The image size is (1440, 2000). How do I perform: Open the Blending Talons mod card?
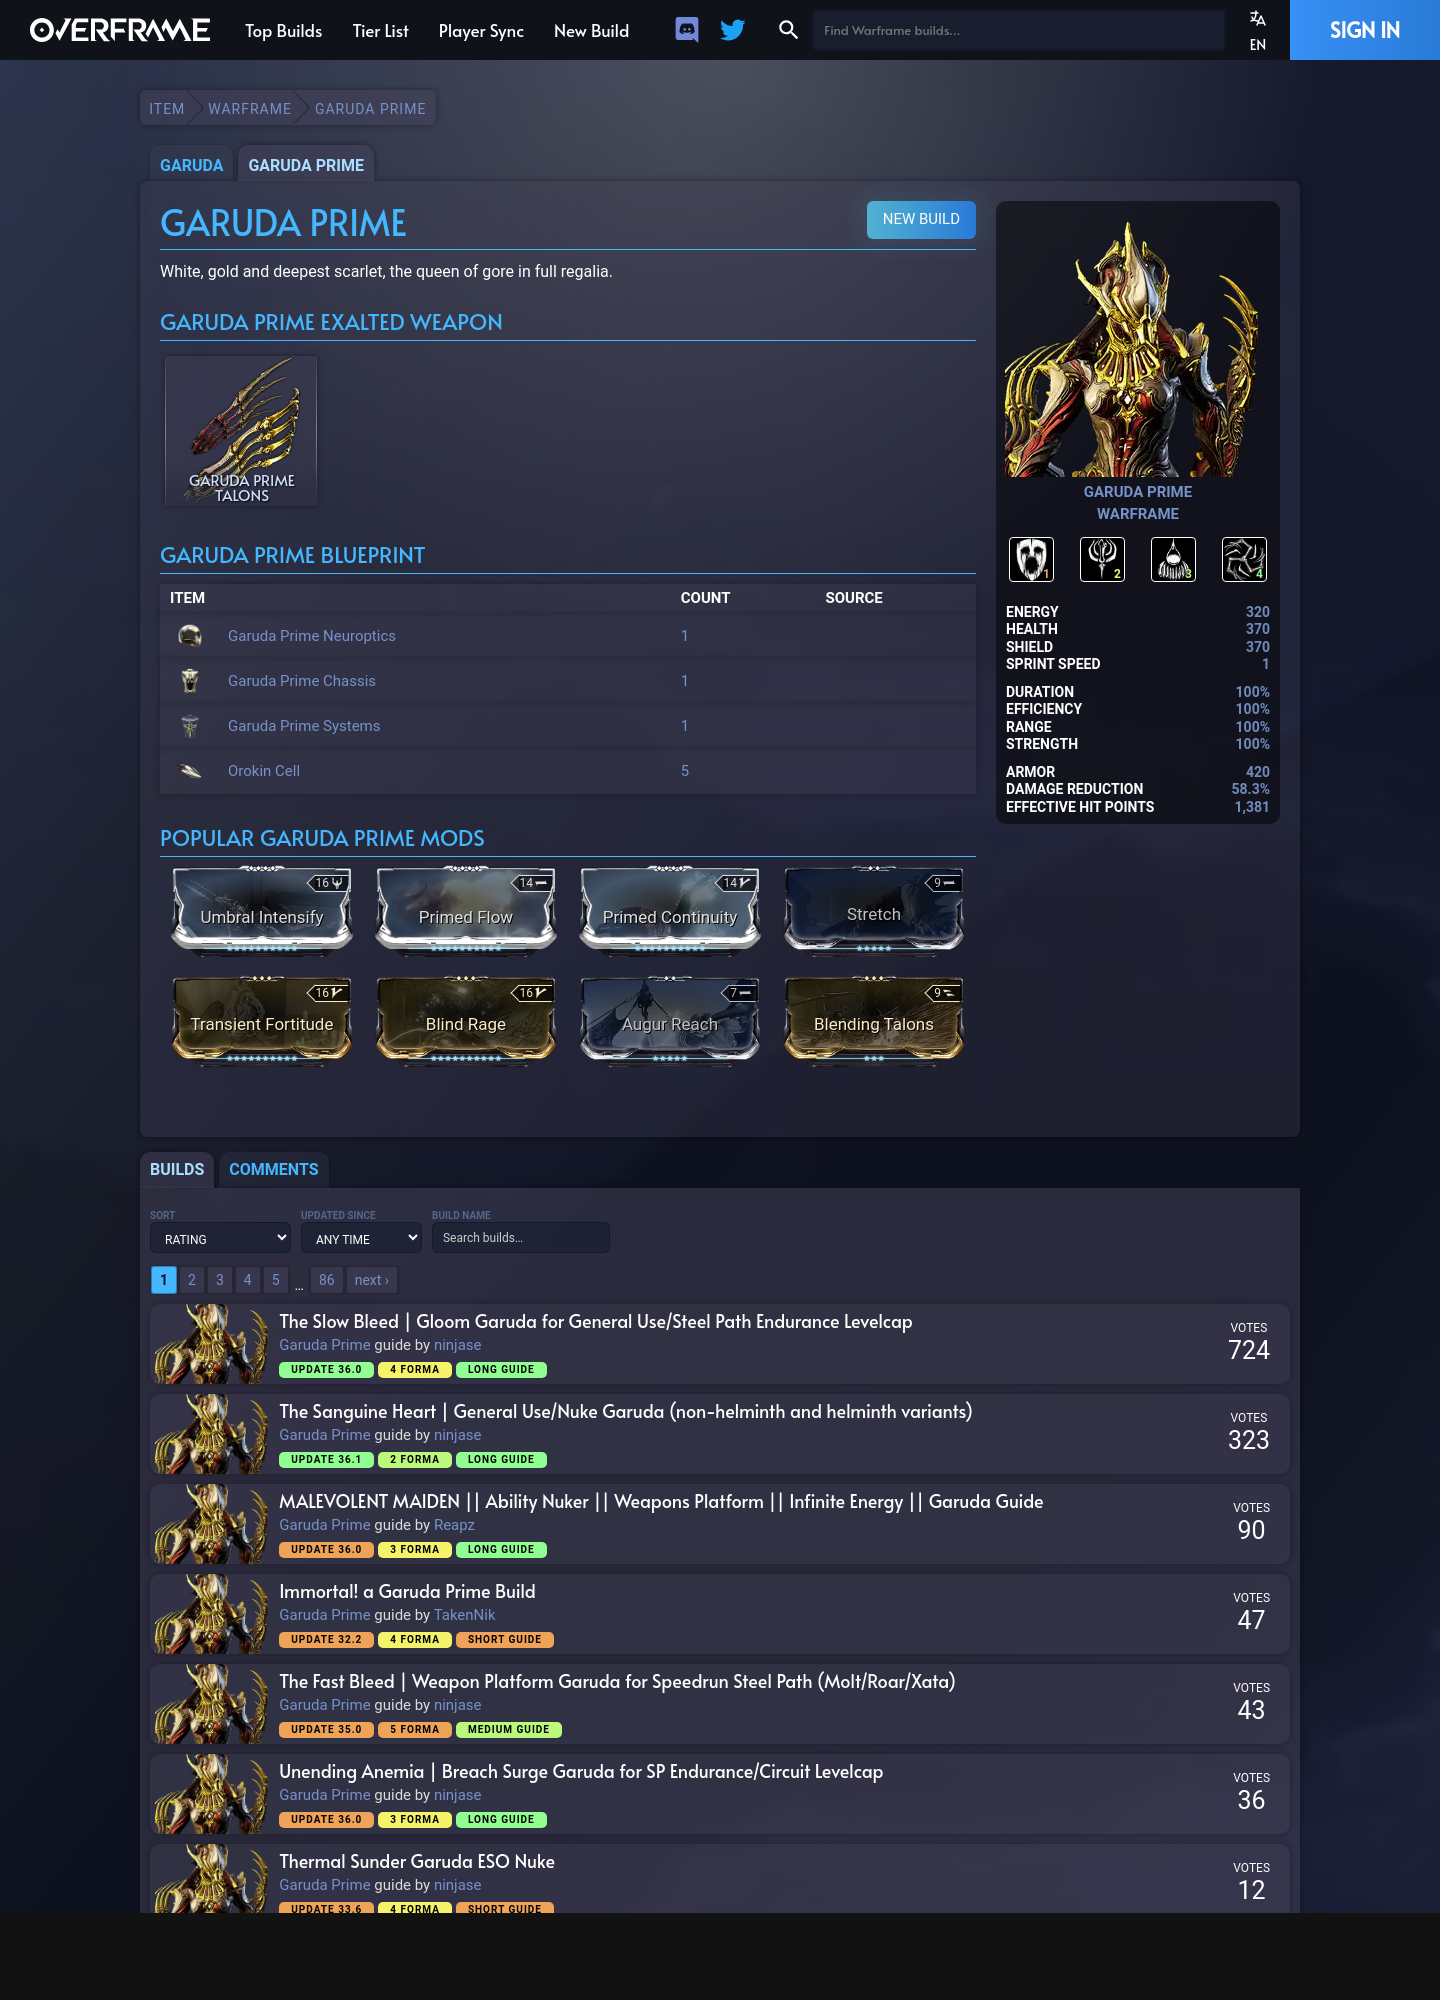874,1019
